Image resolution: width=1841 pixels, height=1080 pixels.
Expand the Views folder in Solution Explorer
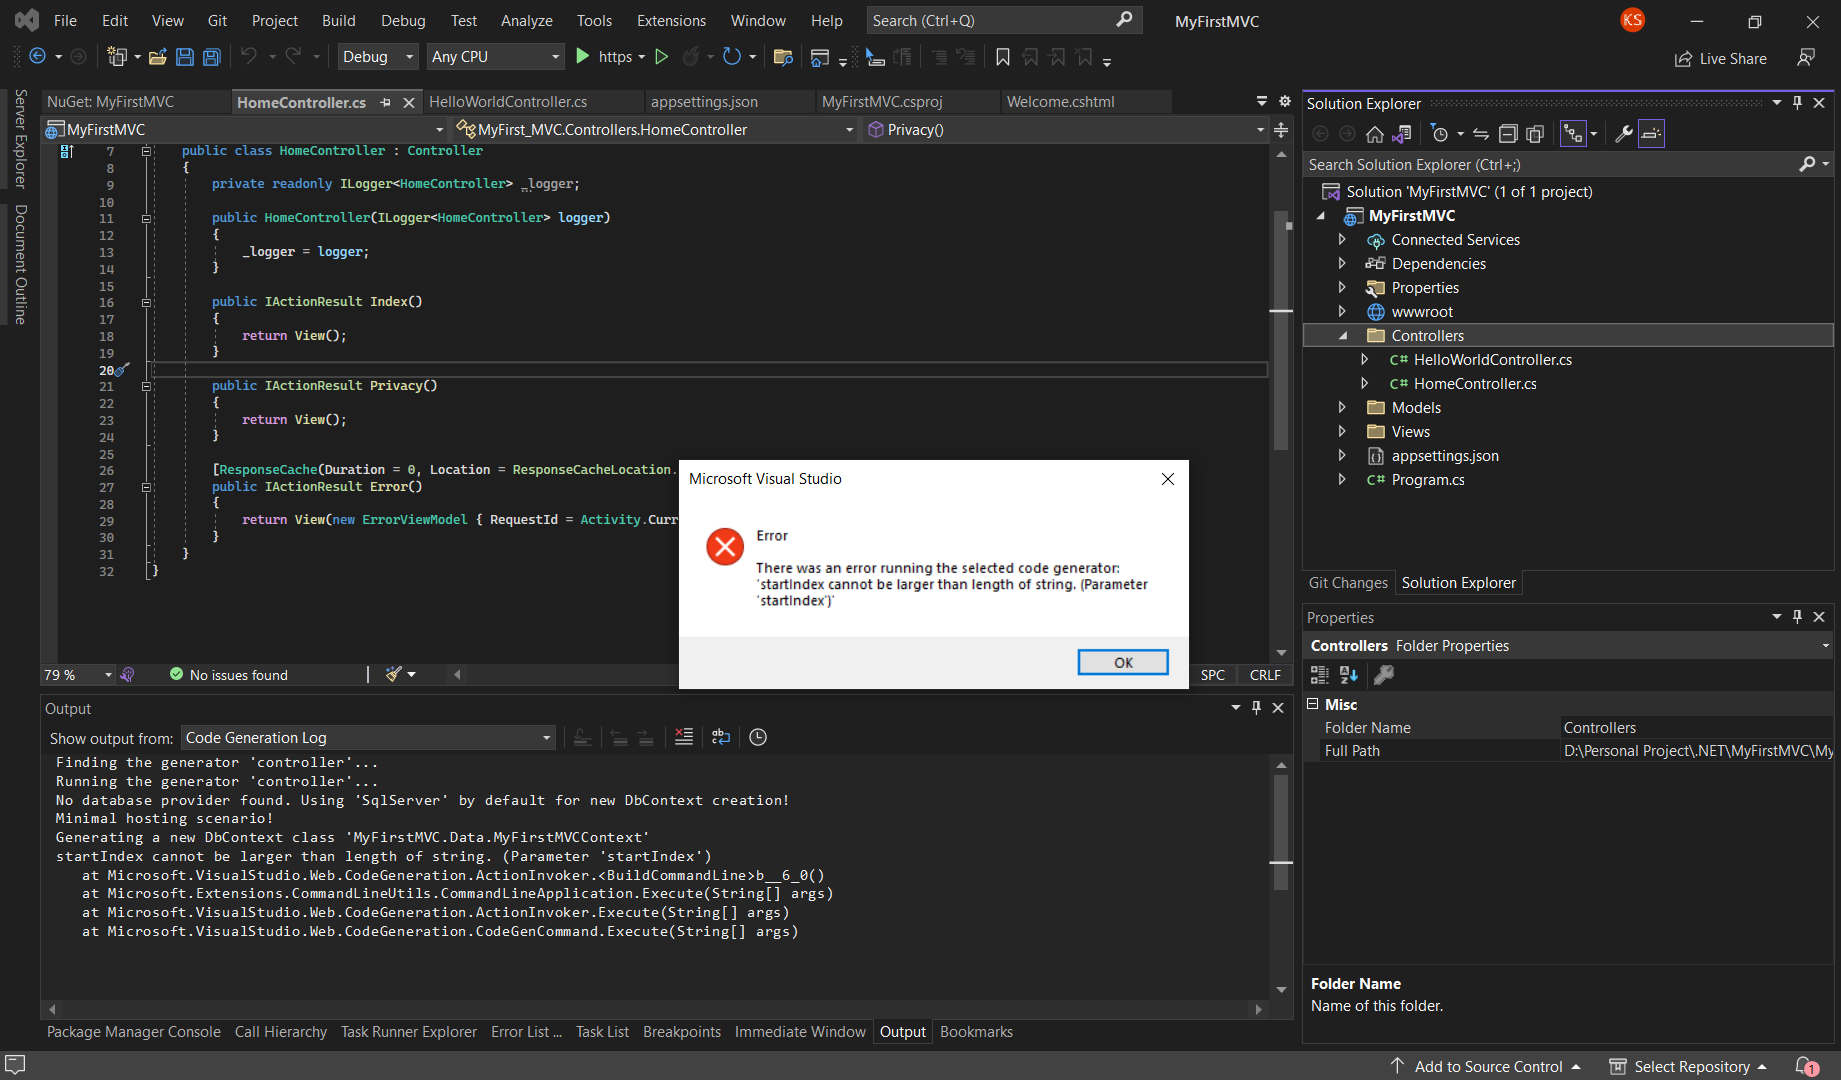tap(1342, 431)
